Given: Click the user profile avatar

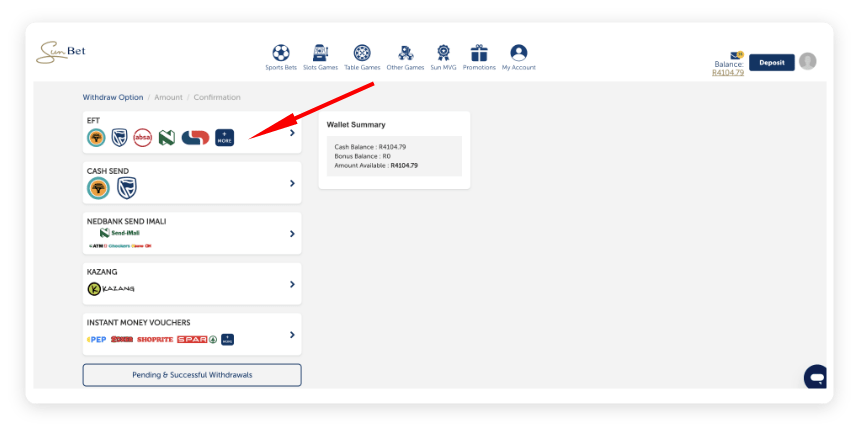Looking at the screenshot, I should 808,61.
